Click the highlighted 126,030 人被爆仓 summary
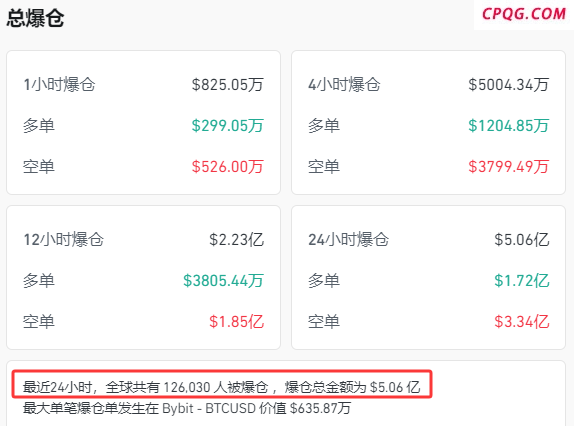 click(x=221, y=387)
